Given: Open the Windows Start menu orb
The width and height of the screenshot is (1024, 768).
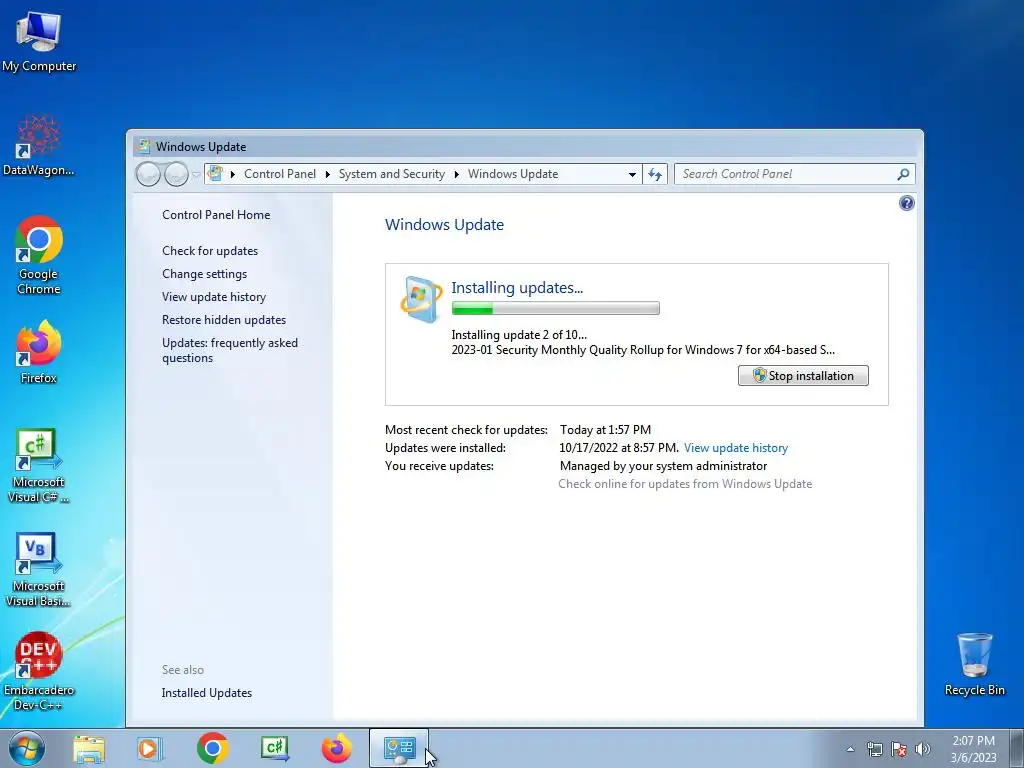Looking at the screenshot, I should pyautogui.click(x=27, y=748).
